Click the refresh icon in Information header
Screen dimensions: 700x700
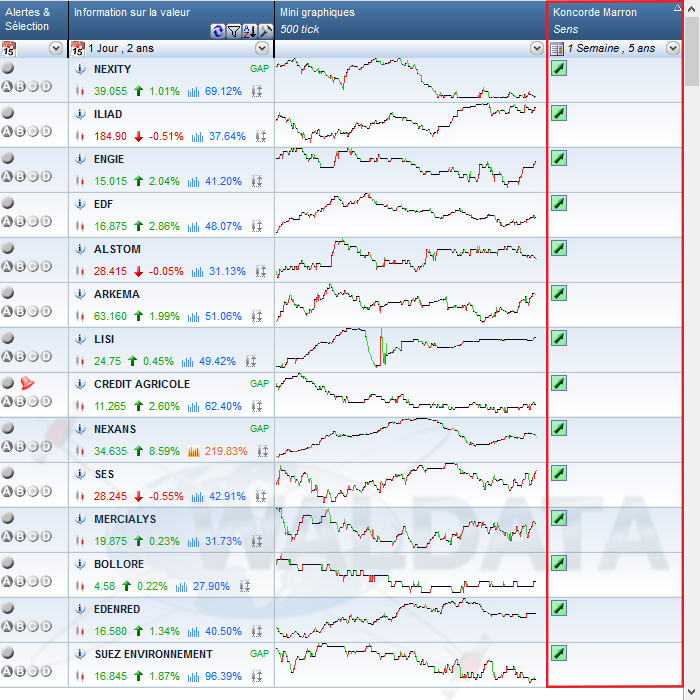pos(218,31)
